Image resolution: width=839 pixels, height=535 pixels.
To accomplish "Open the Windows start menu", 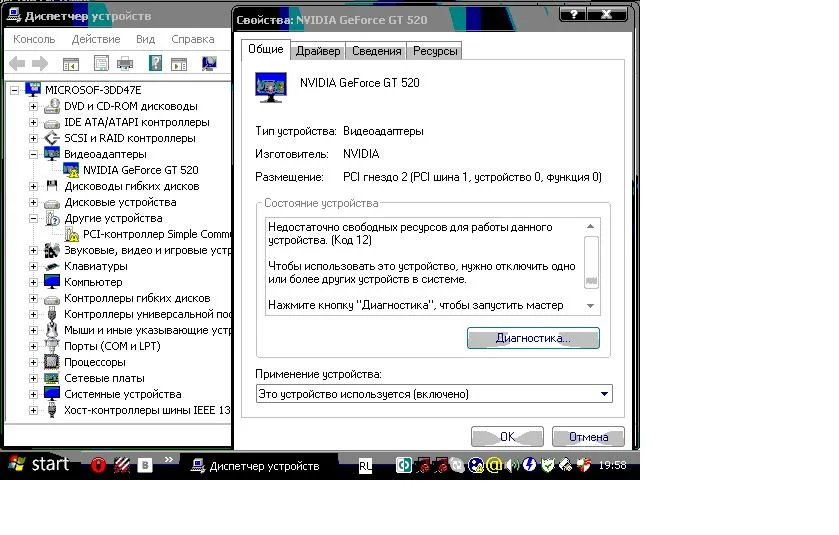I will coord(39,464).
